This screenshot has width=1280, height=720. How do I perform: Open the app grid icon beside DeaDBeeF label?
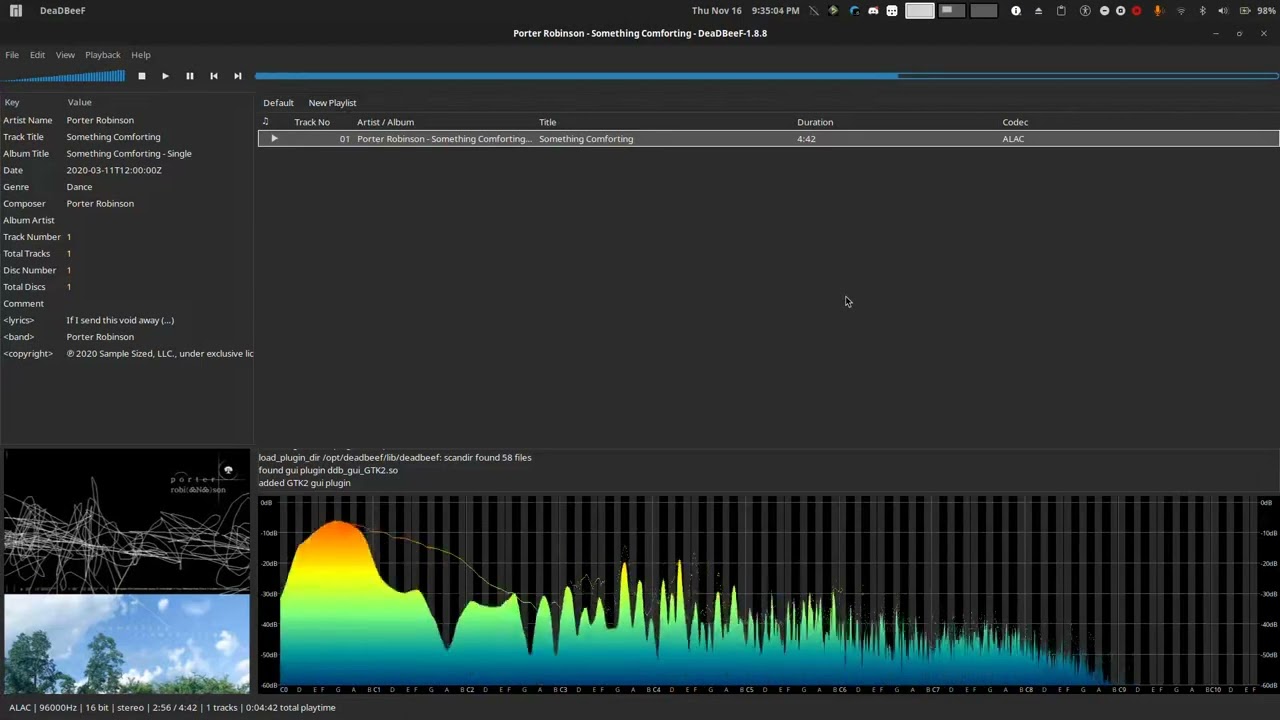pyautogui.click(x=17, y=10)
